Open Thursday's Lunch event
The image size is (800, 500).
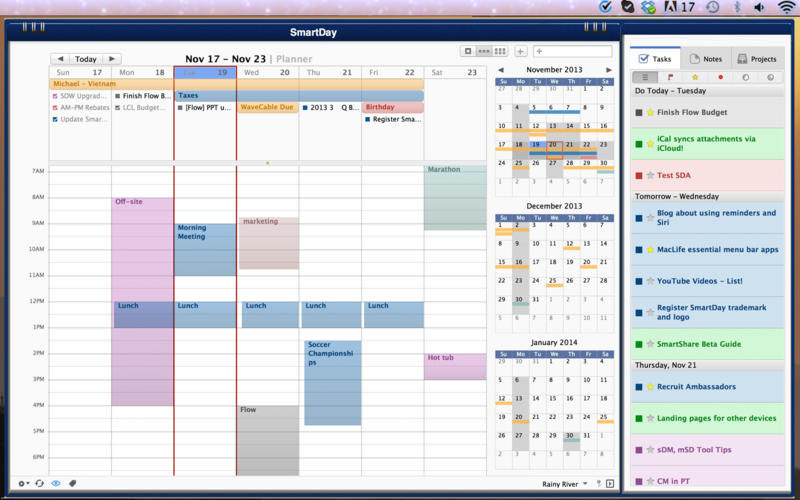pyautogui.click(x=331, y=314)
